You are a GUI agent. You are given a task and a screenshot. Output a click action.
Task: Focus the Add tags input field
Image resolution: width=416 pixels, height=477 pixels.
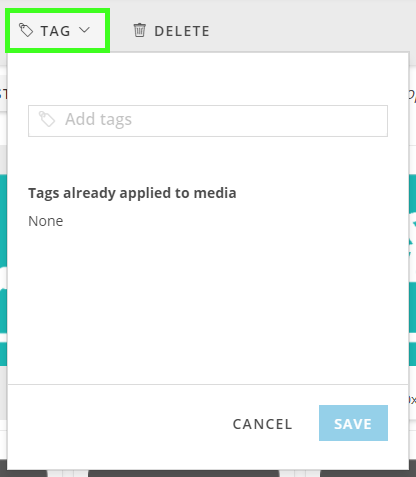pos(208,121)
